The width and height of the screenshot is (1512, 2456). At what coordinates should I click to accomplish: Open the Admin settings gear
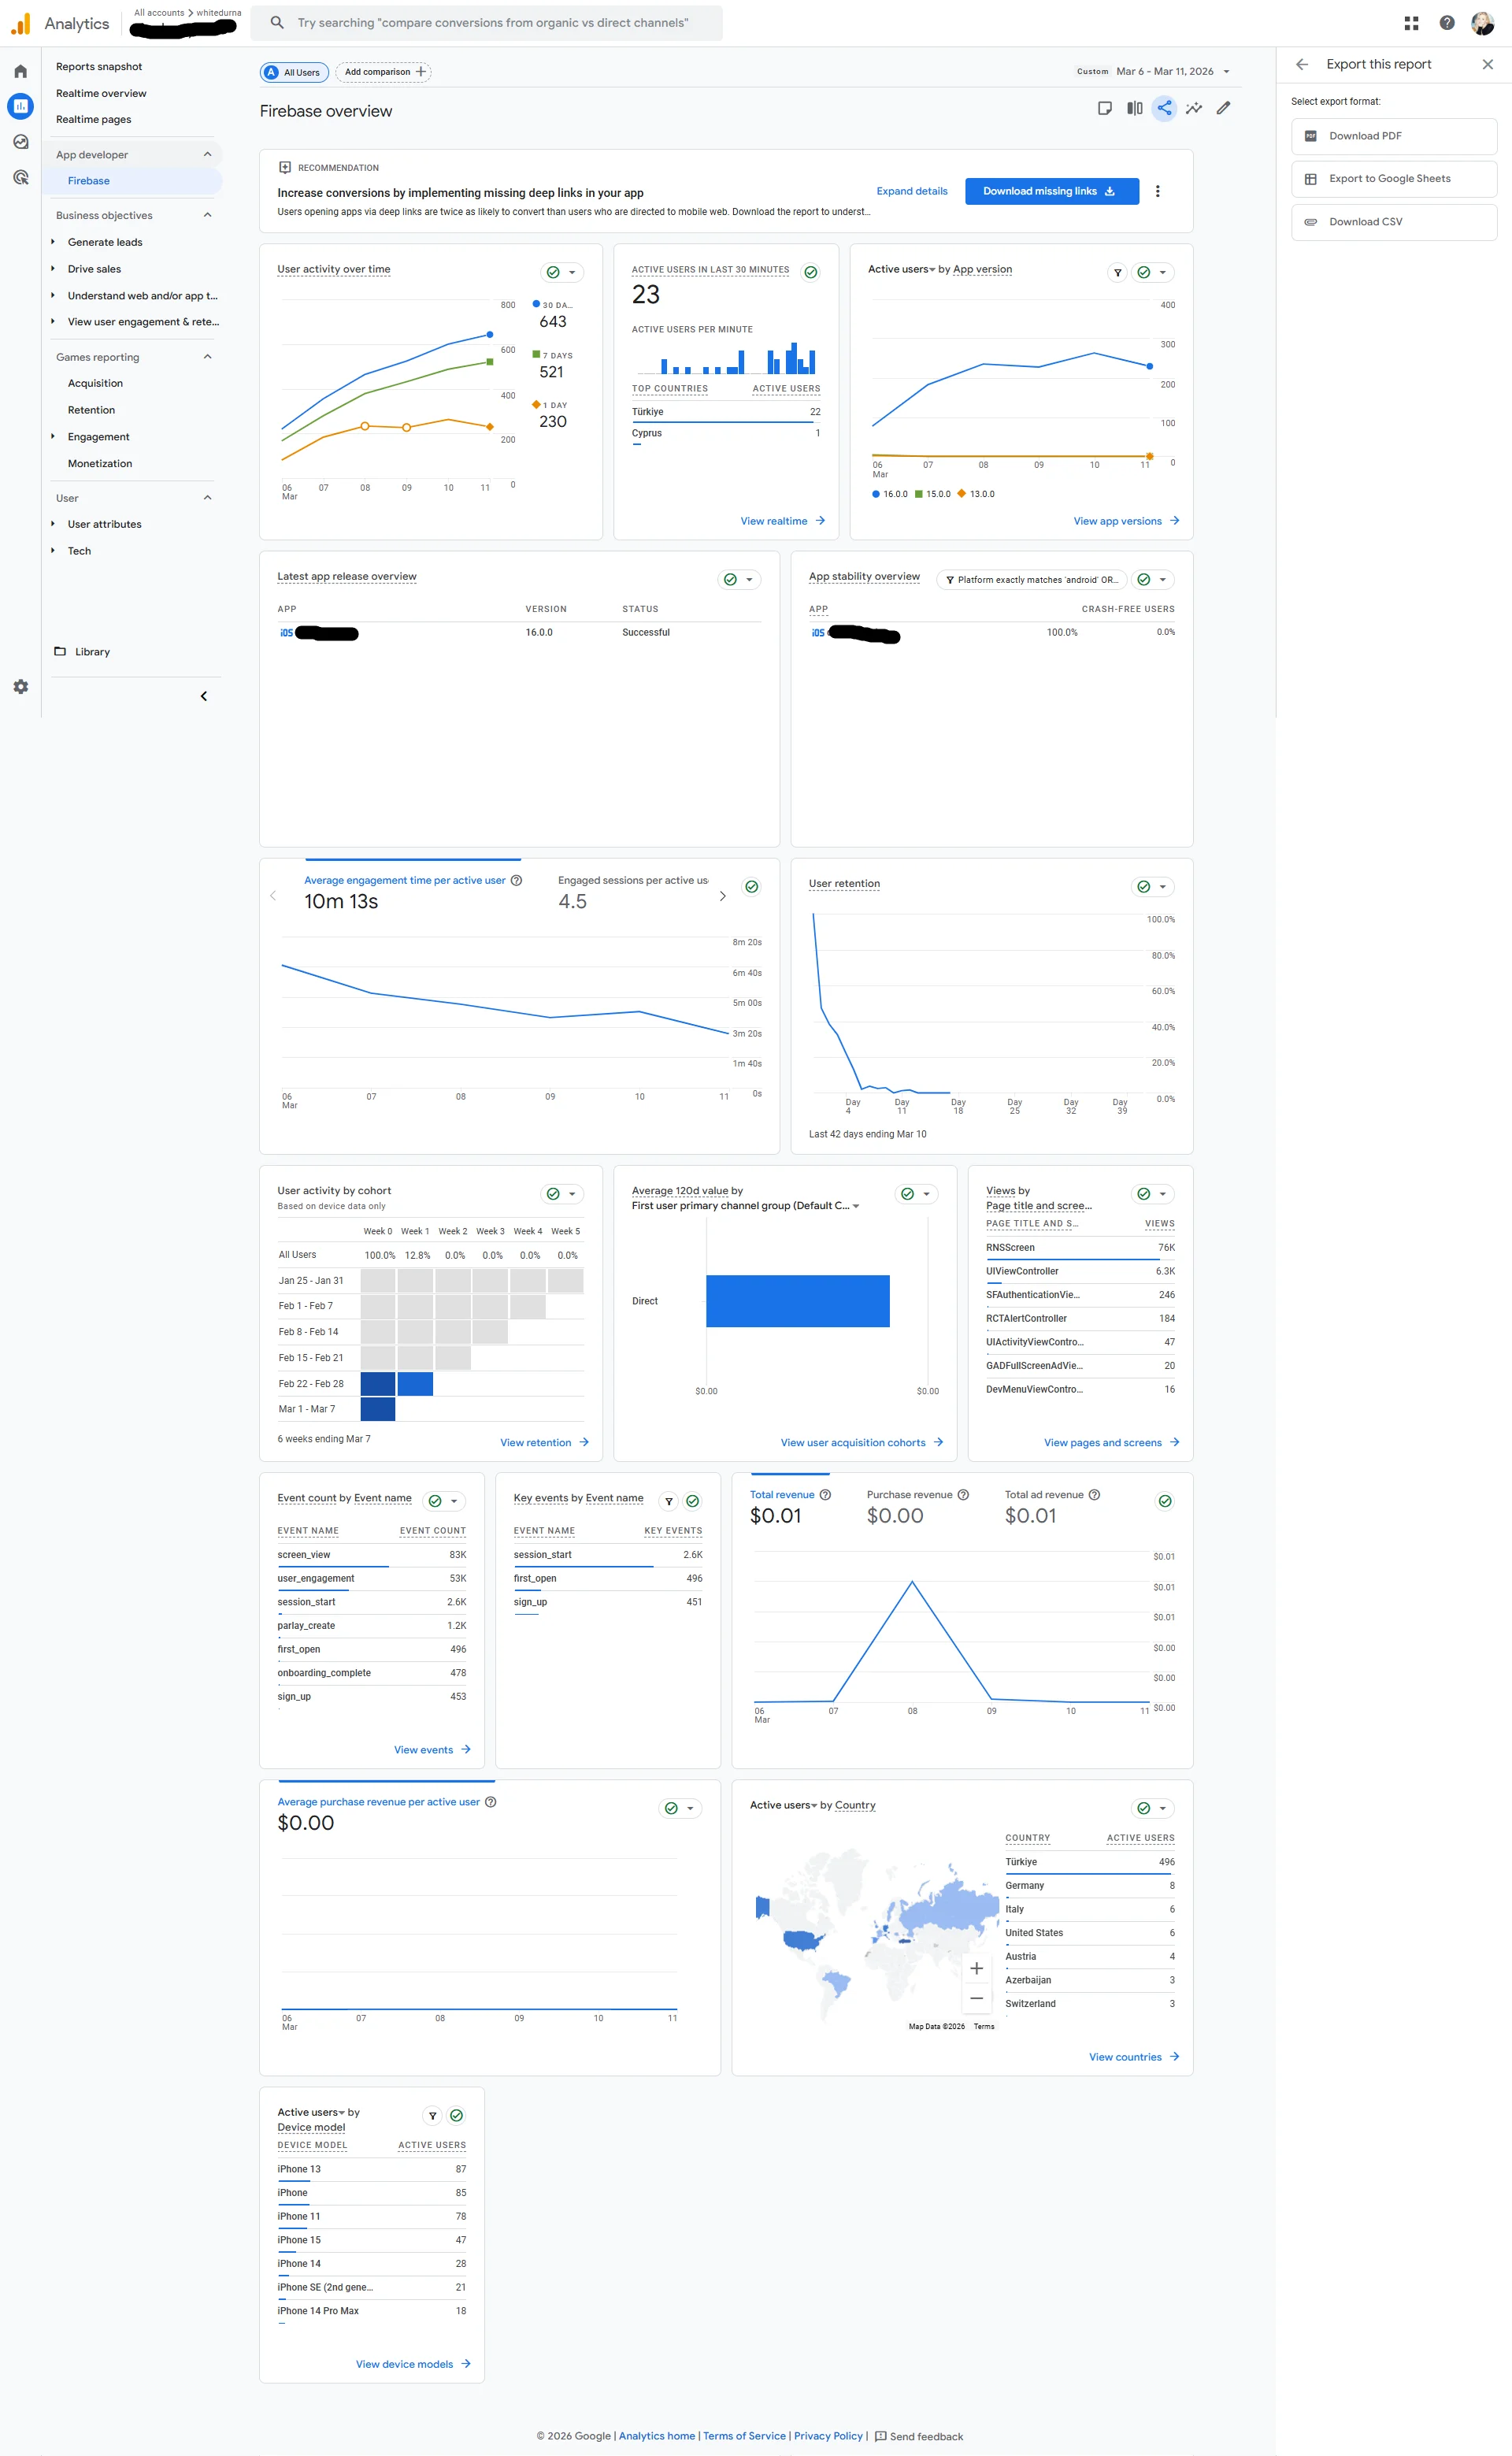coord(20,687)
